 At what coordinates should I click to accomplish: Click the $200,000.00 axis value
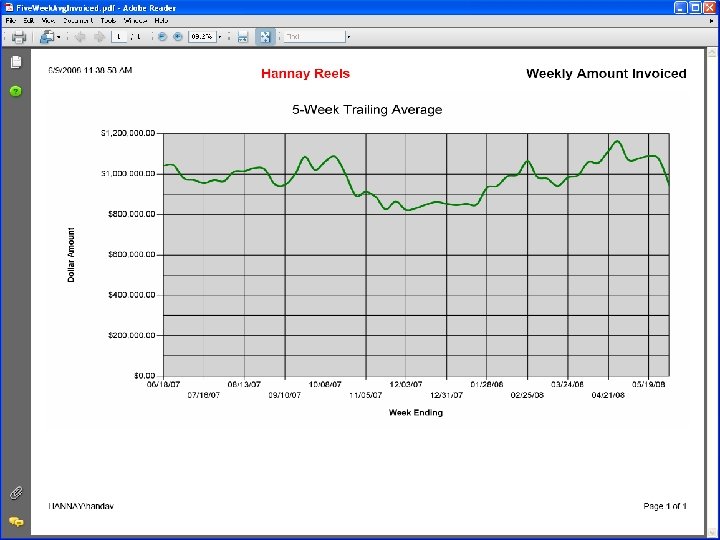point(132,335)
